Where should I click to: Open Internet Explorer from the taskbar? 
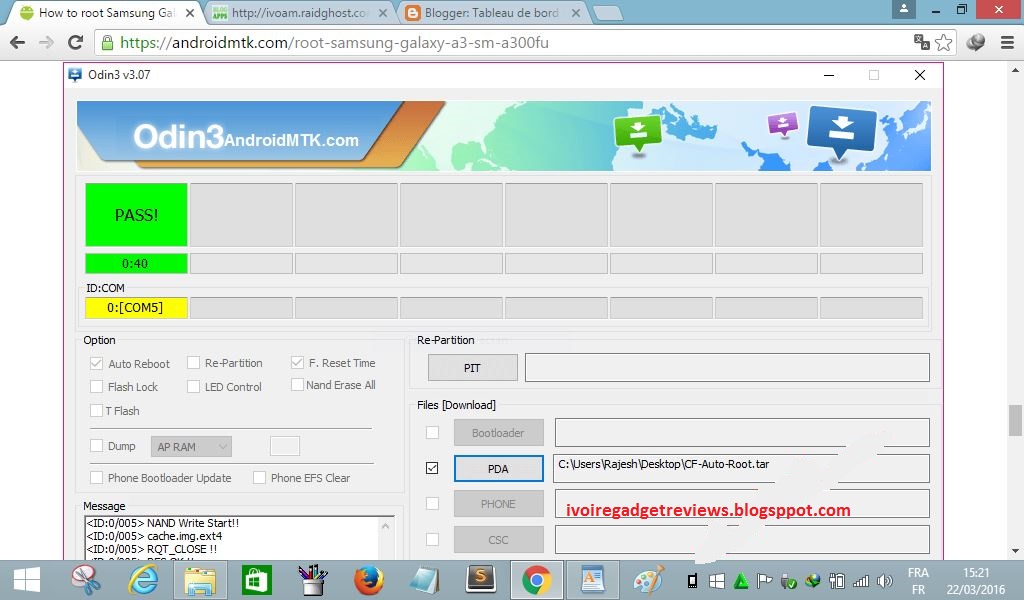pyautogui.click(x=142, y=580)
